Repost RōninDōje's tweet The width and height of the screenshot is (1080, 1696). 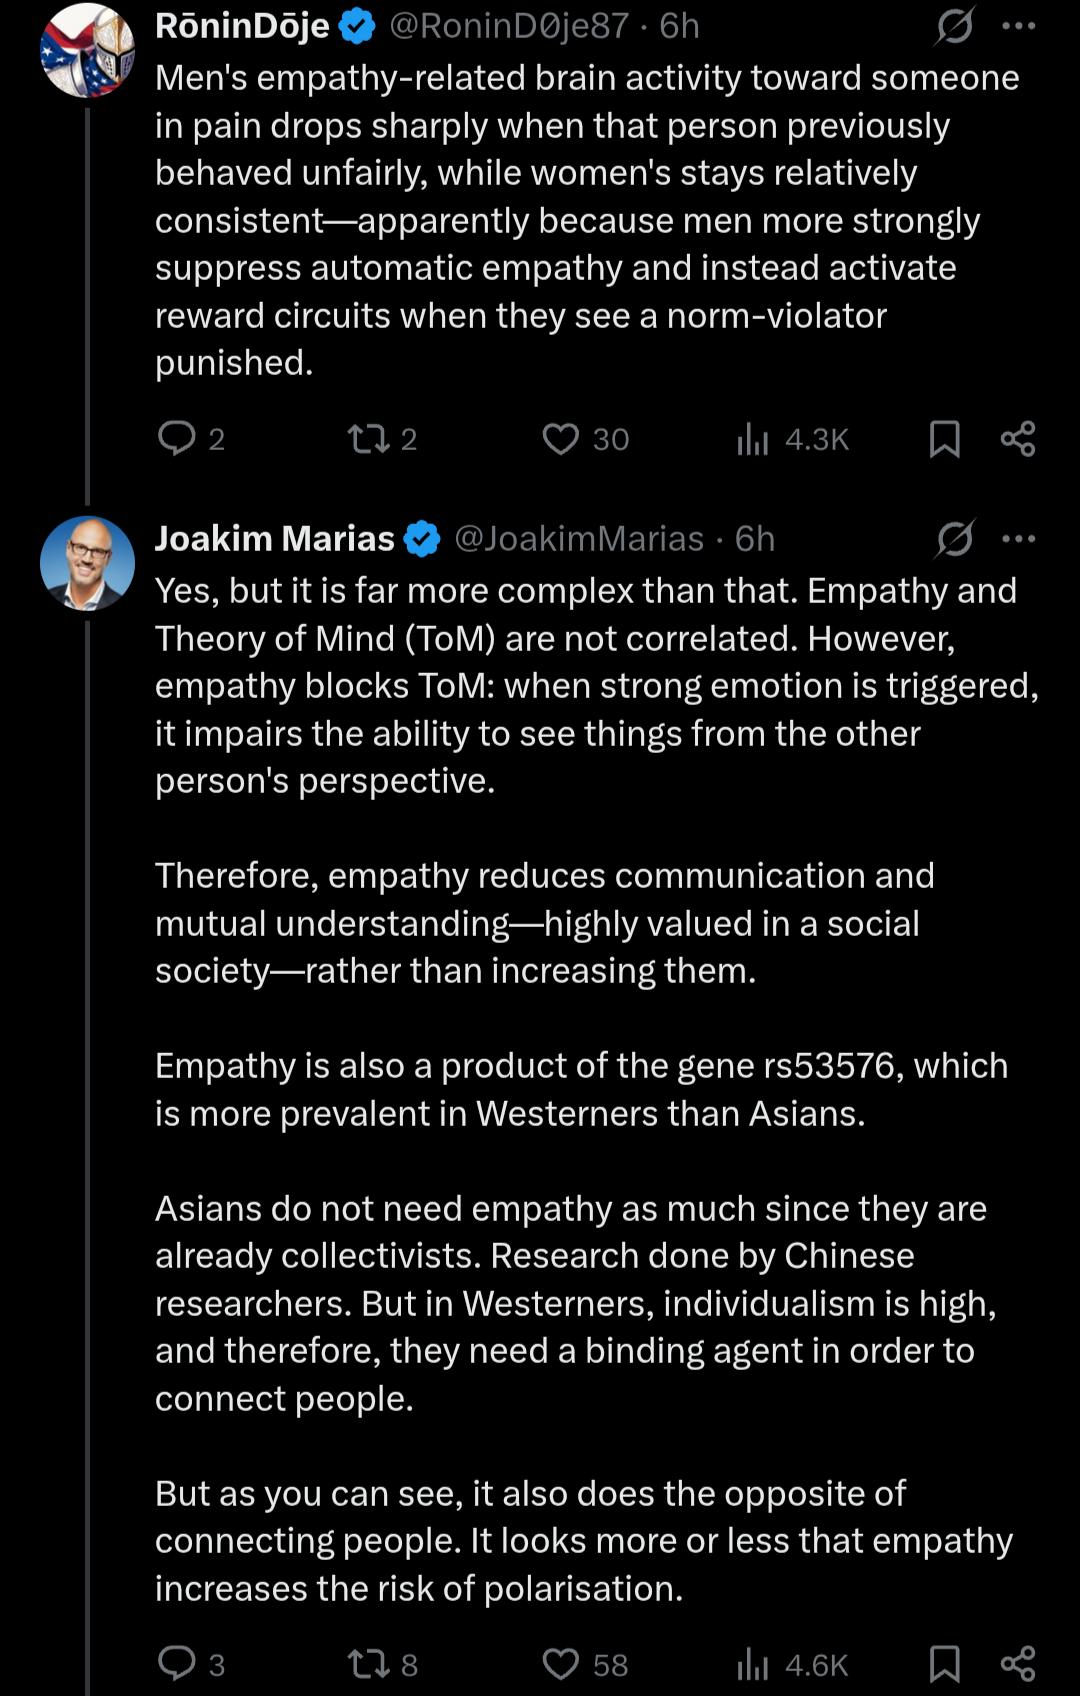tap(368, 438)
